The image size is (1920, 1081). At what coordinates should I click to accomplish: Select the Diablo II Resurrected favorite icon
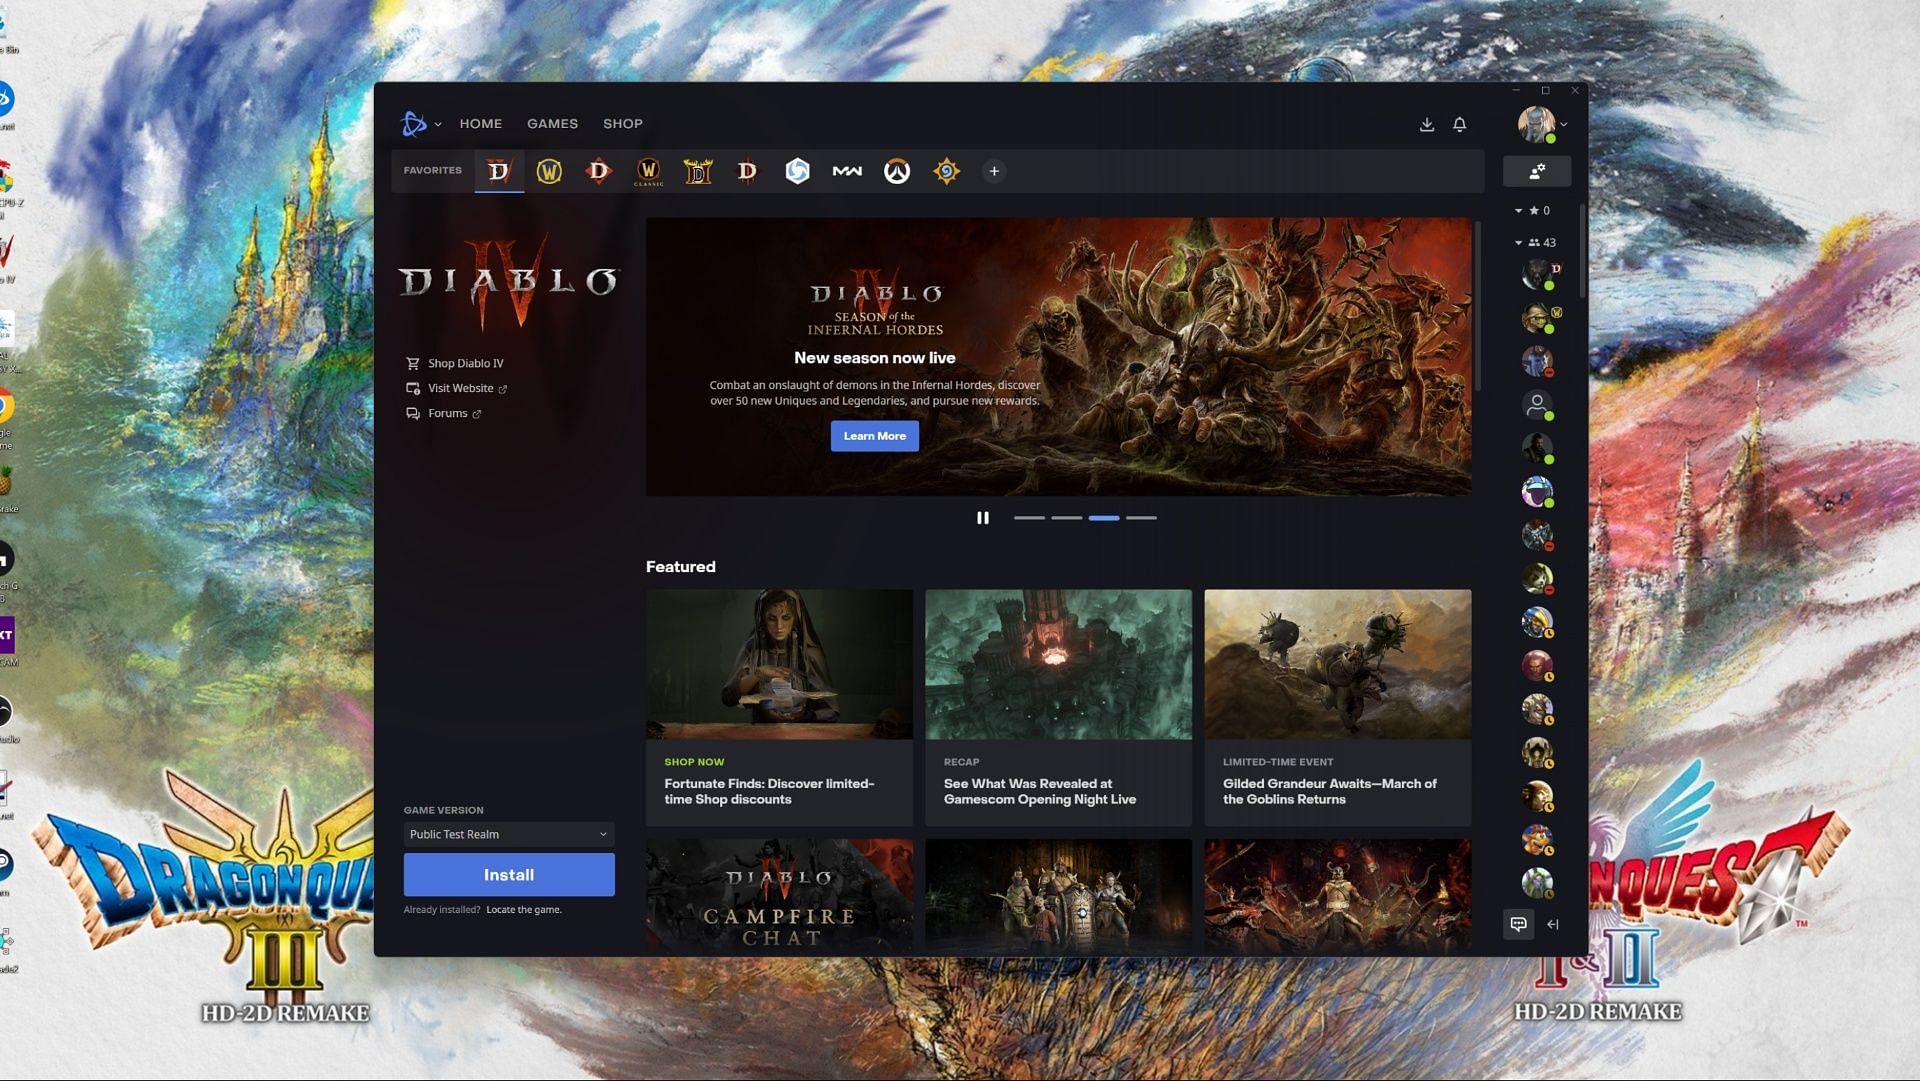(x=697, y=171)
